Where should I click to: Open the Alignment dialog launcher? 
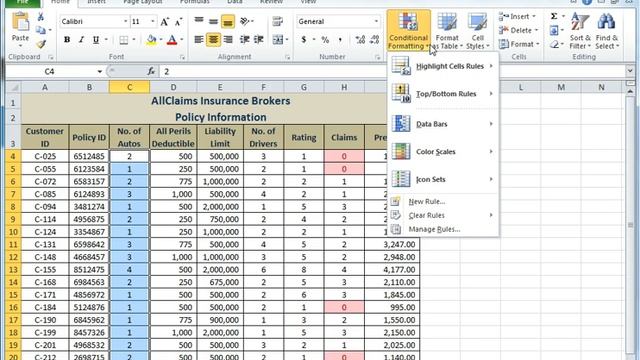[x=287, y=57]
